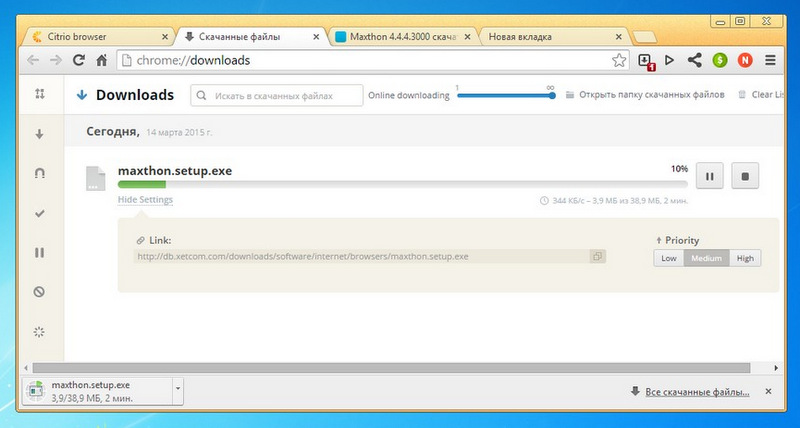Click the search downloads field
800x428 pixels.
click(277, 95)
